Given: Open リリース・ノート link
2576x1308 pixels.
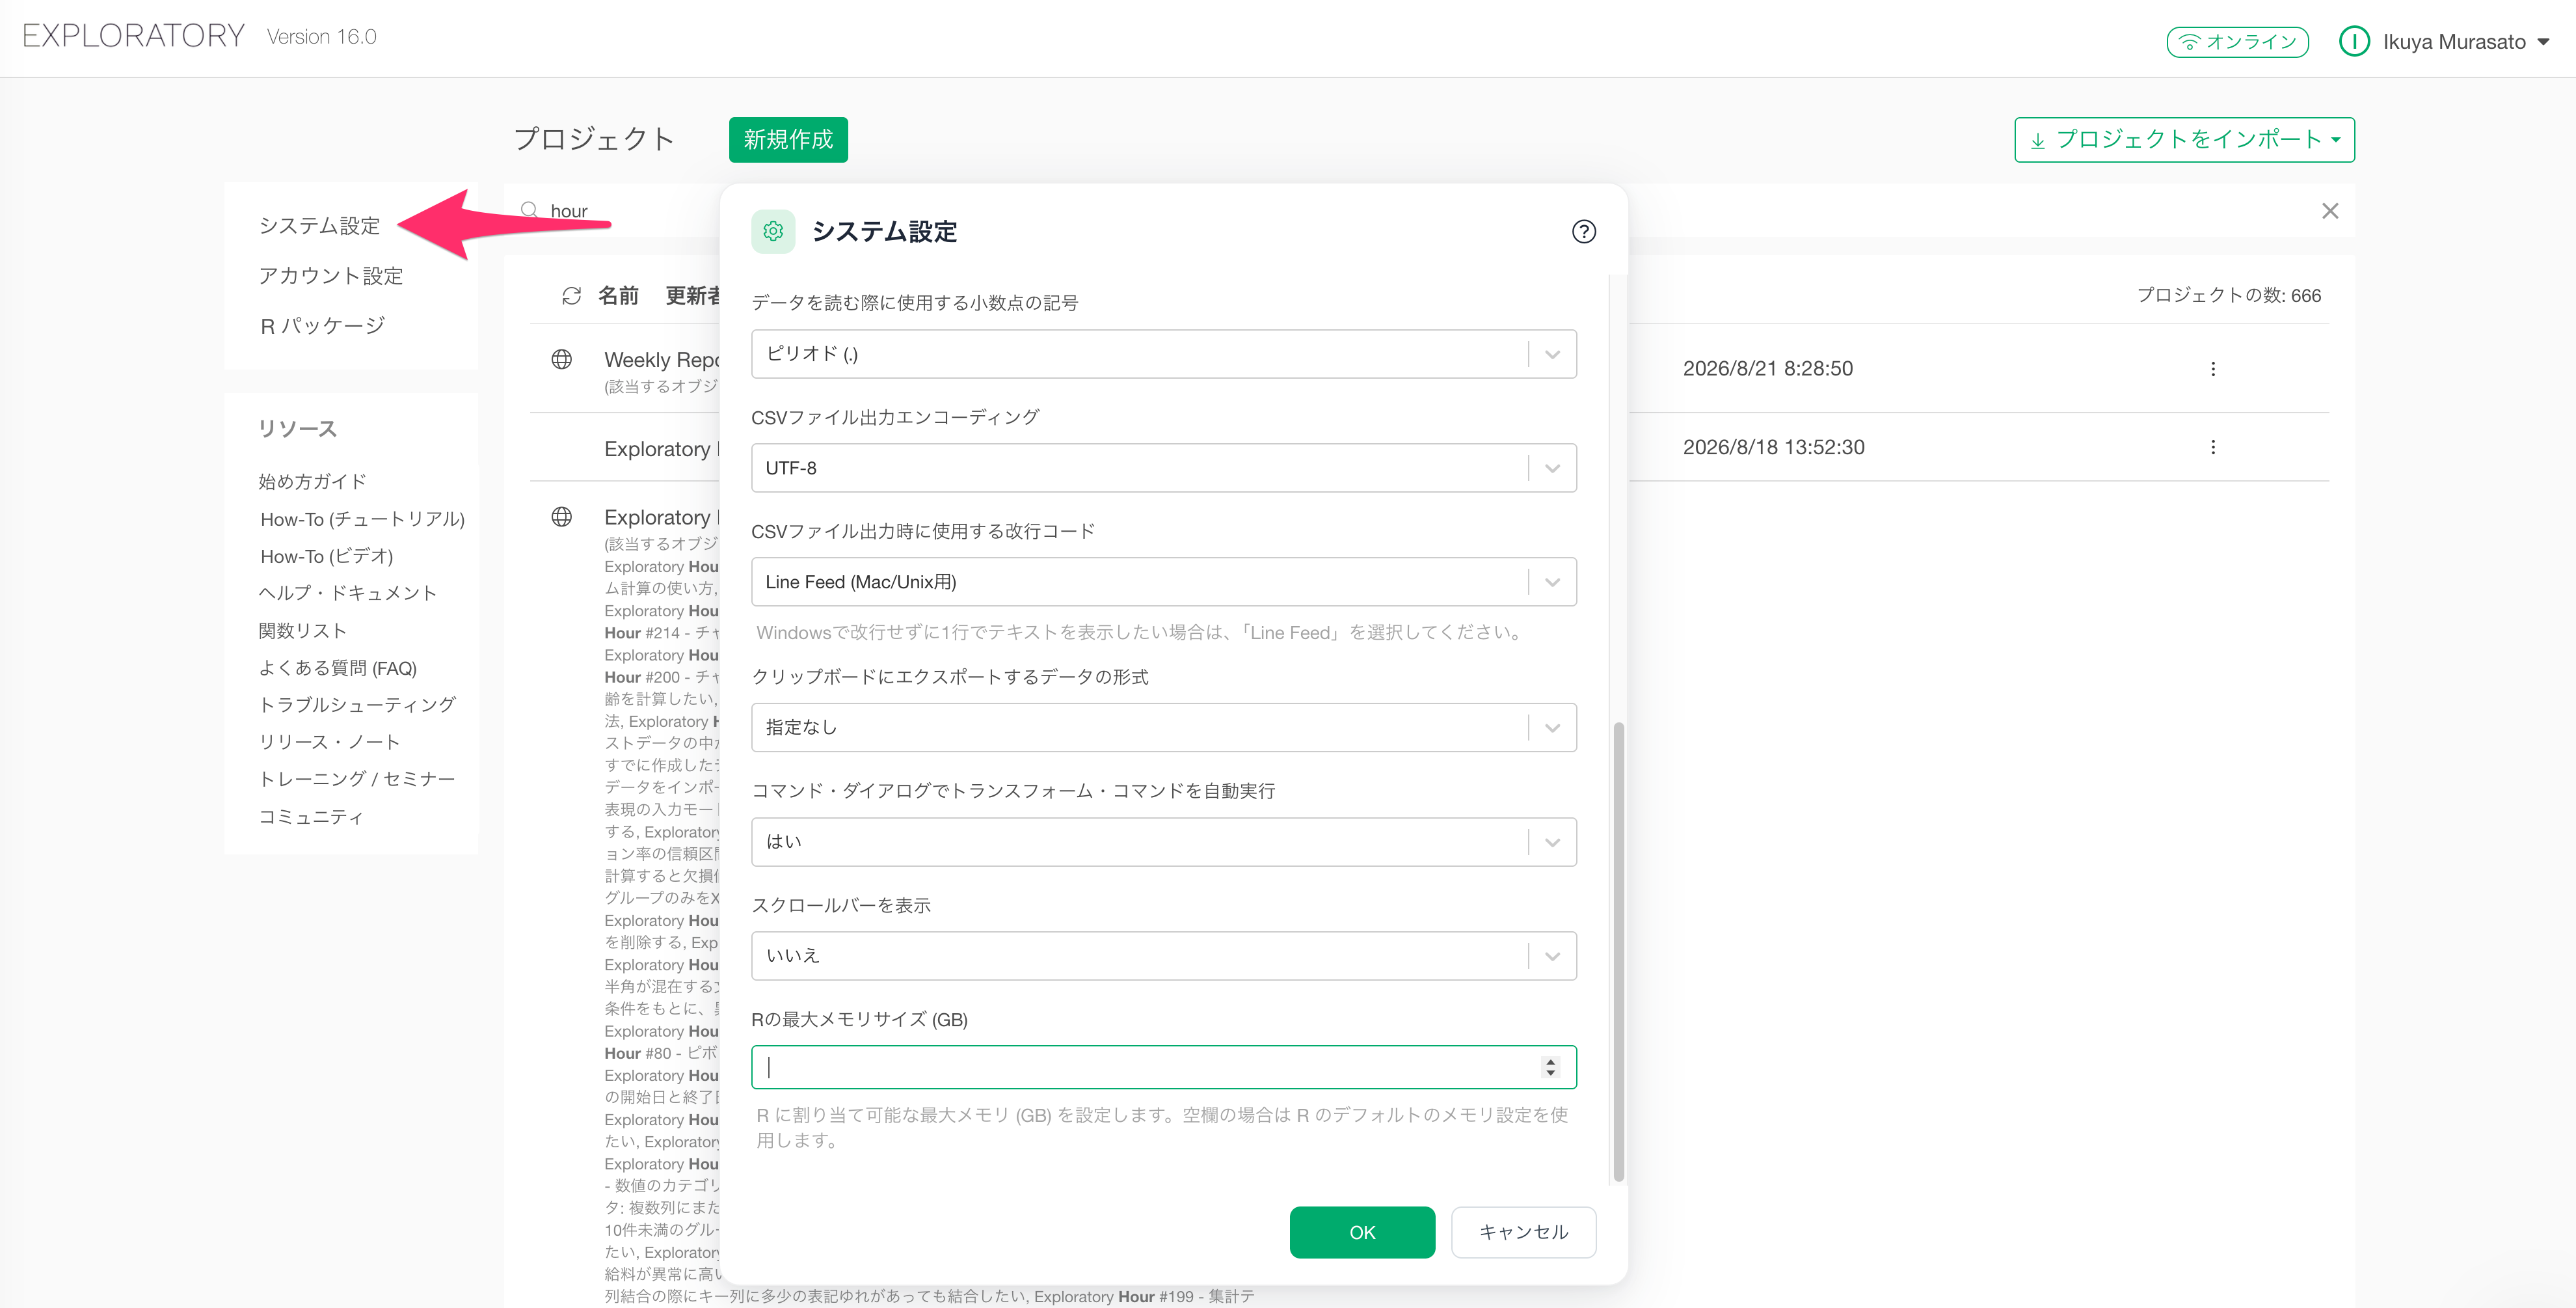Looking at the screenshot, I should click(x=329, y=742).
